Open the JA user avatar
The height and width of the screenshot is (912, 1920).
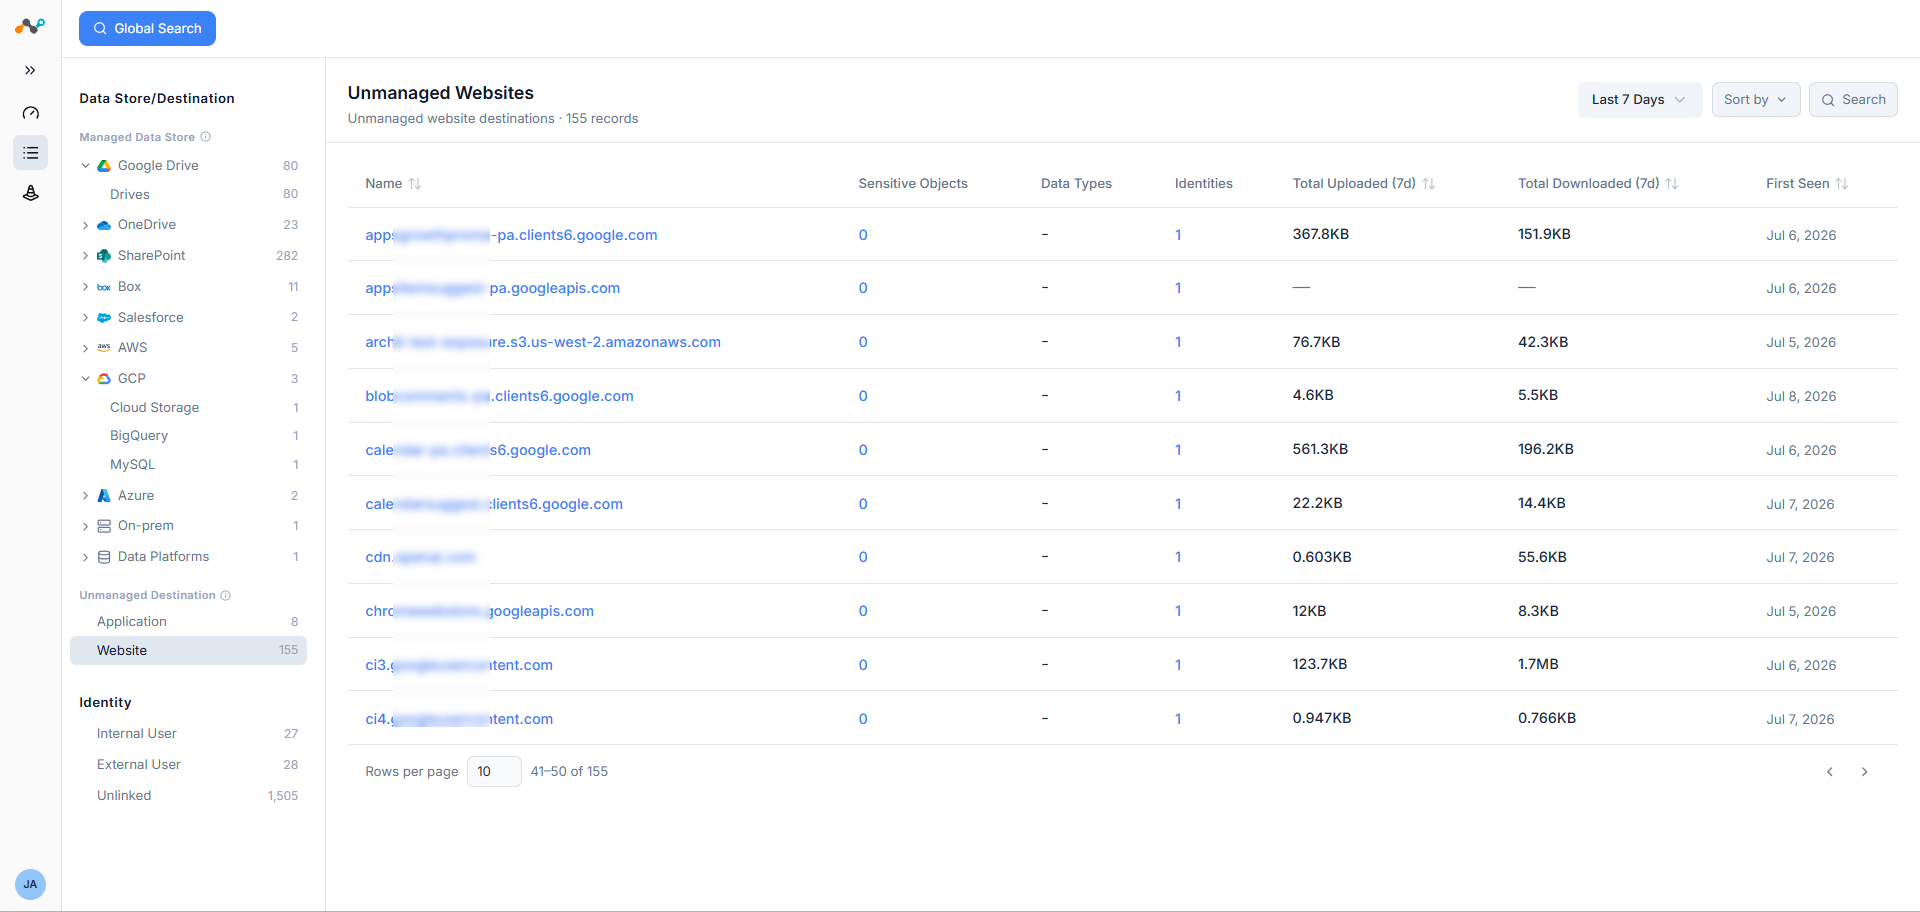pyautogui.click(x=30, y=884)
